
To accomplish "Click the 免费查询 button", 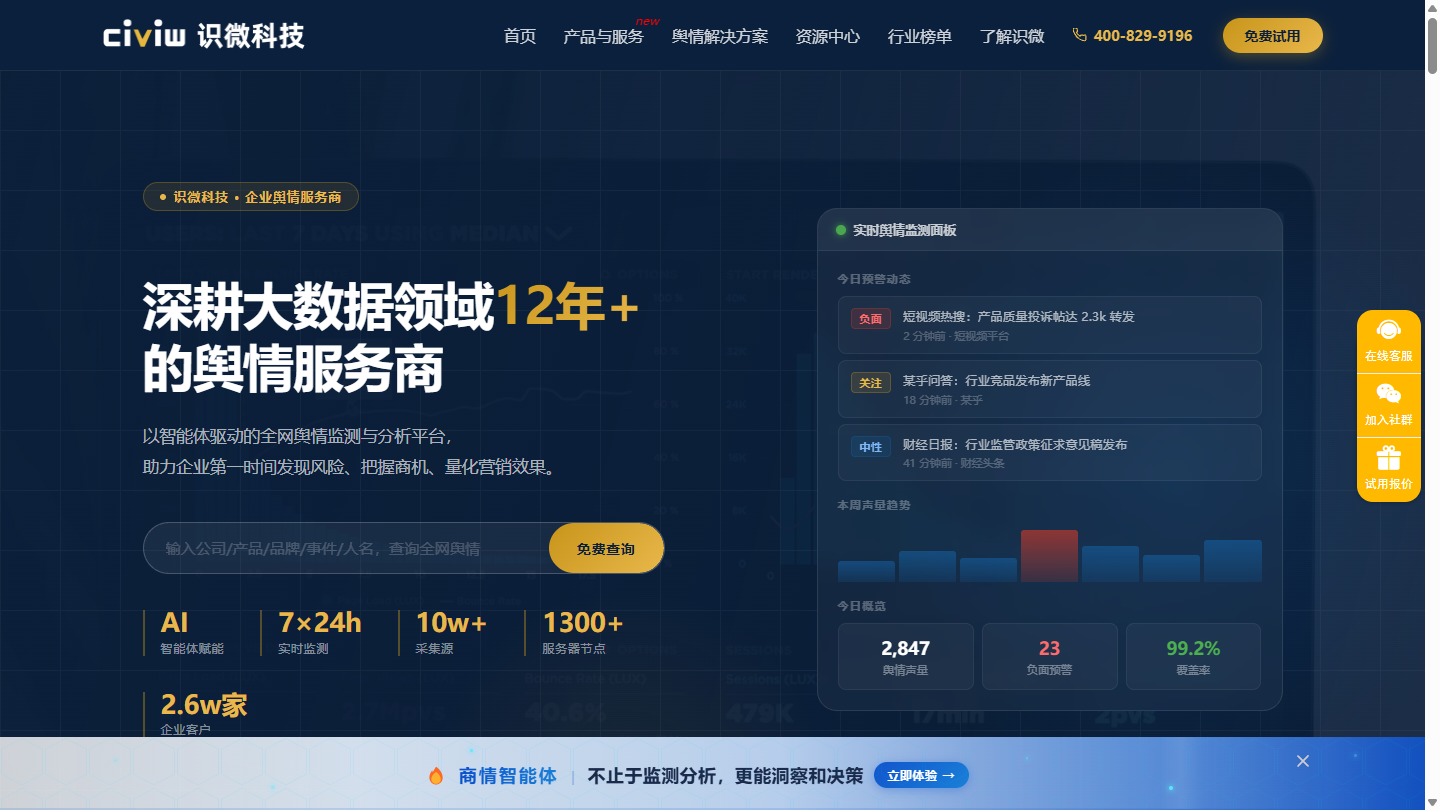I will (606, 549).
